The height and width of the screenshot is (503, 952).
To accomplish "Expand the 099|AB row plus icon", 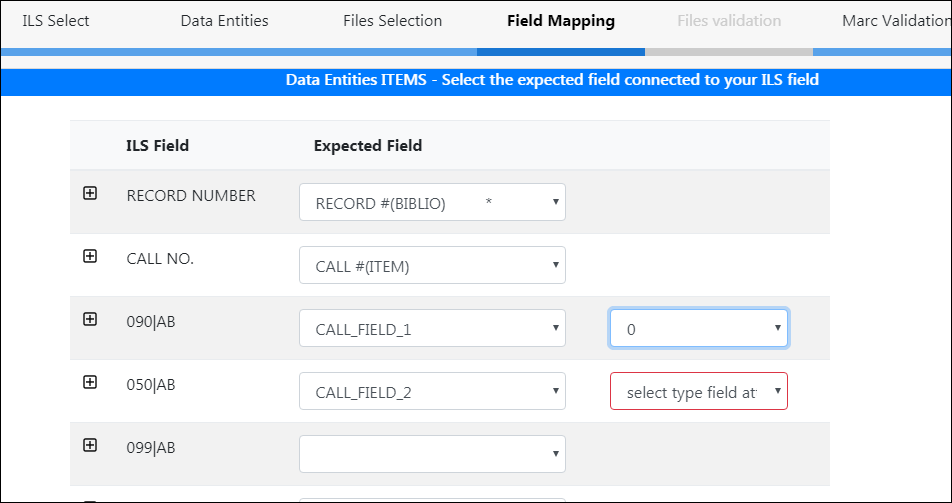I will (90, 445).
